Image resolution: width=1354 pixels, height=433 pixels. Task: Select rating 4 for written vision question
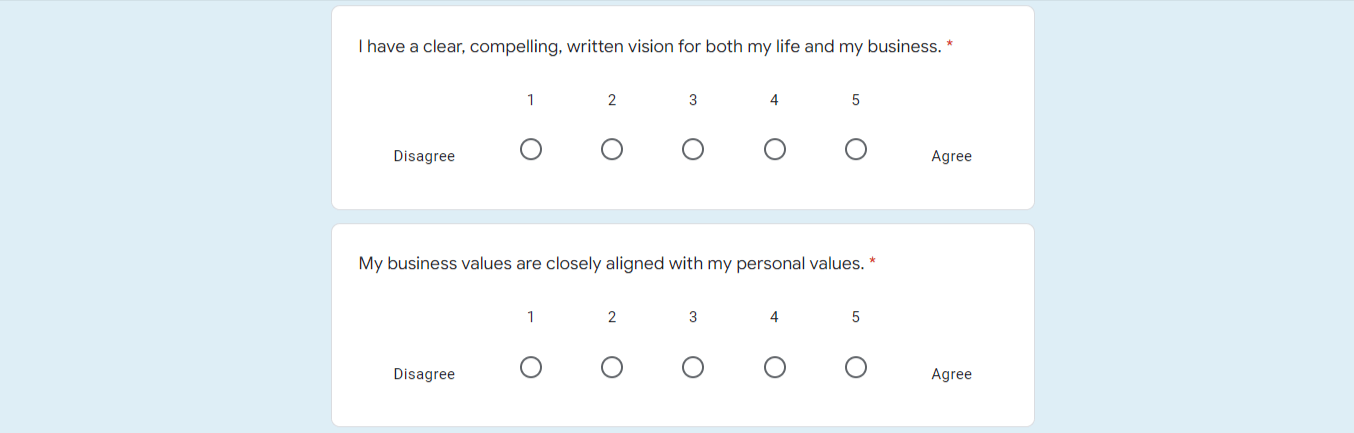tap(774, 149)
